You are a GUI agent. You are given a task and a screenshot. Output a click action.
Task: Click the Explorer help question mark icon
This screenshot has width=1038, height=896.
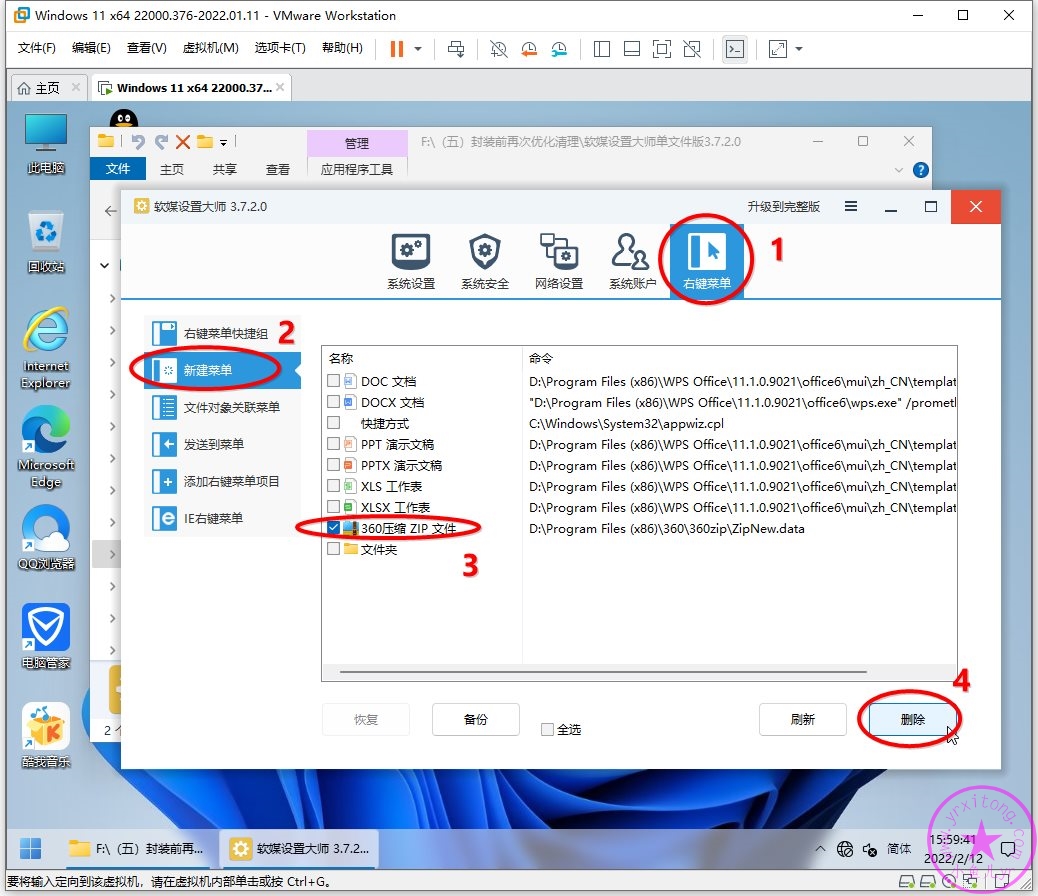pyautogui.click(x=920, y=170)
